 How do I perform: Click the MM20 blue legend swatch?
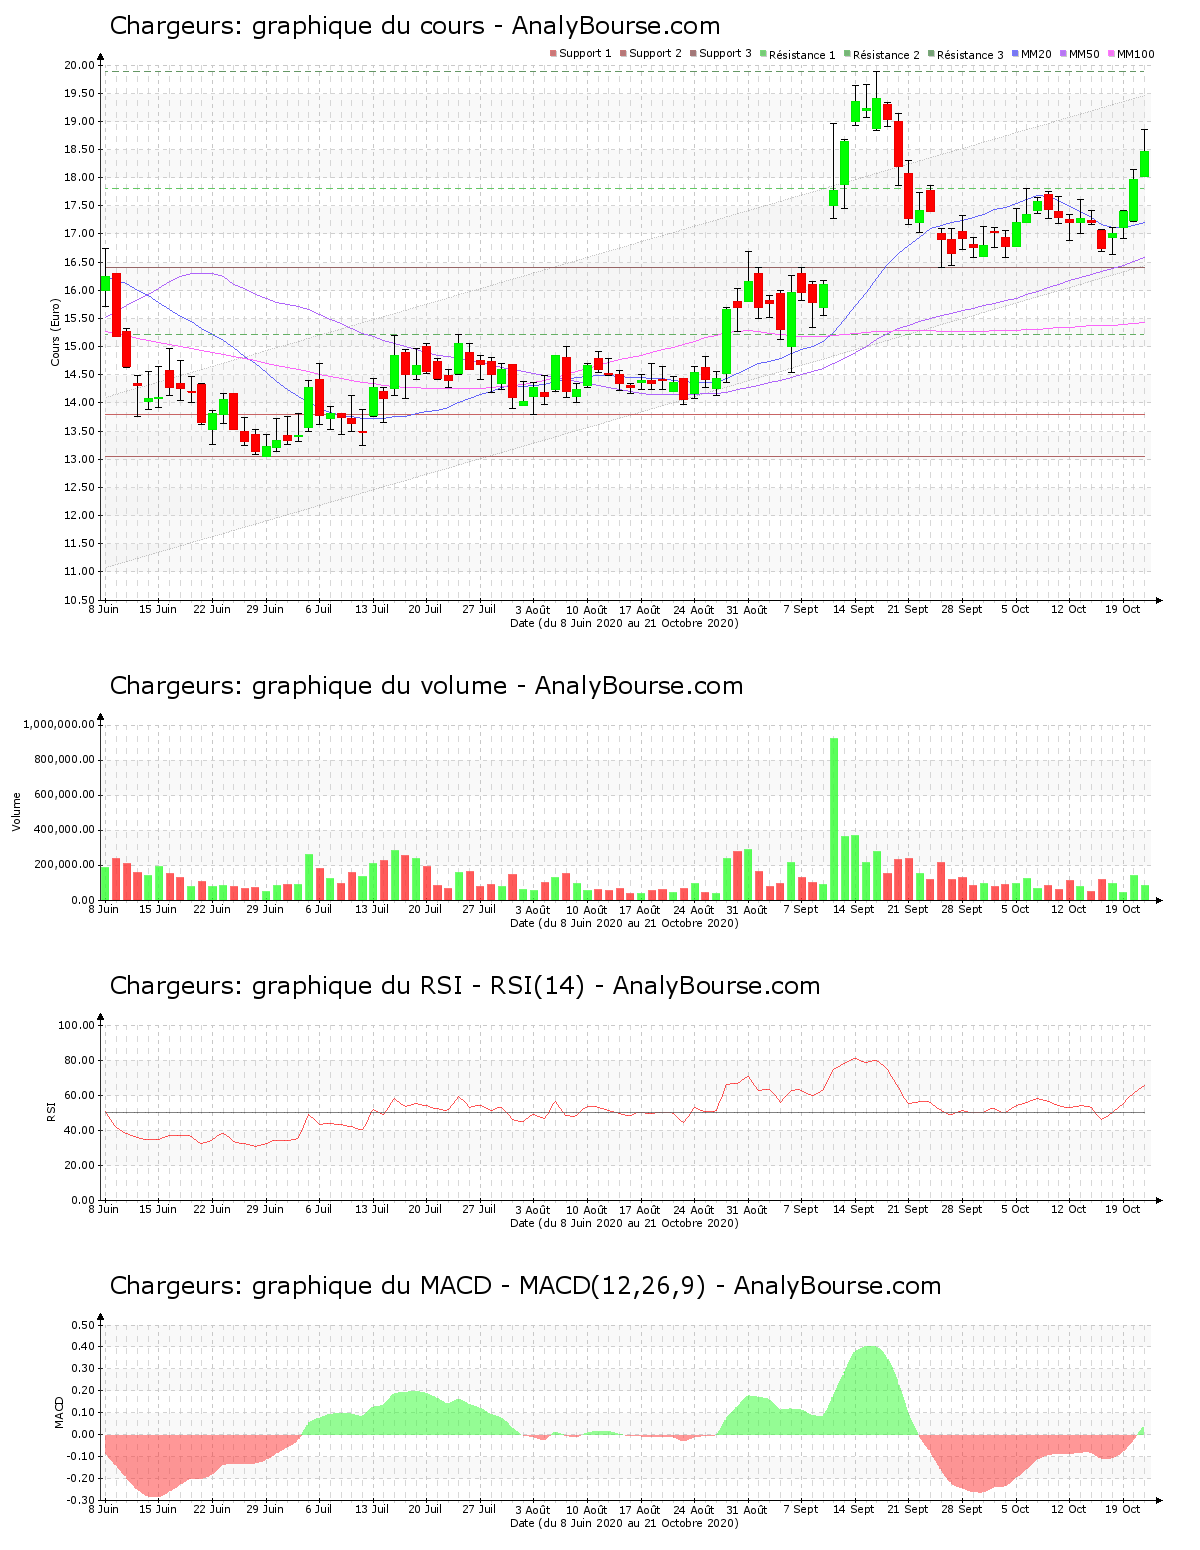(x=1015, y=54)
